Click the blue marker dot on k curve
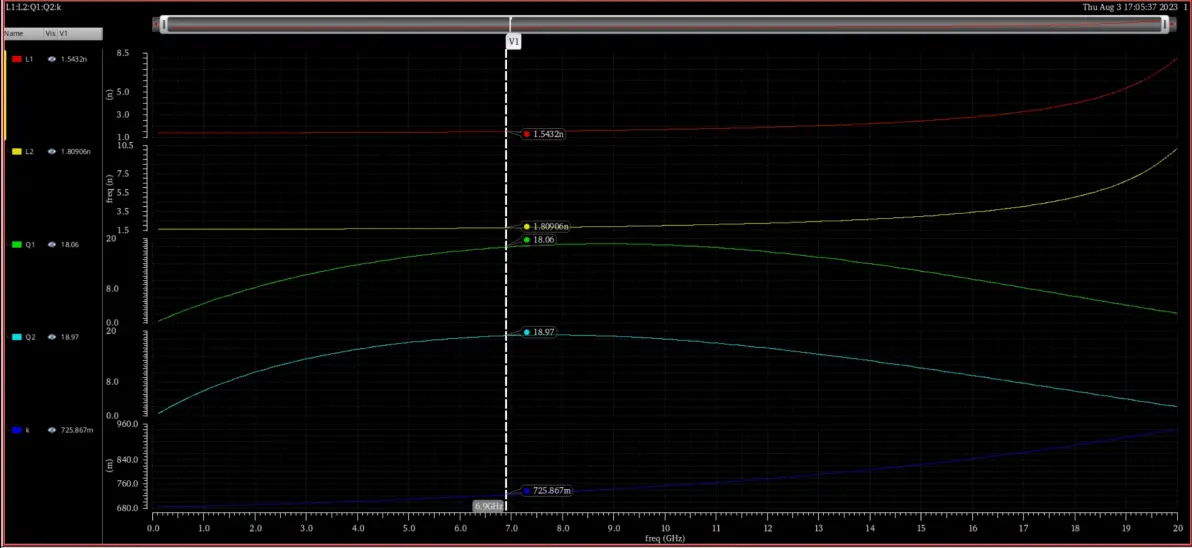 [526, 491]
